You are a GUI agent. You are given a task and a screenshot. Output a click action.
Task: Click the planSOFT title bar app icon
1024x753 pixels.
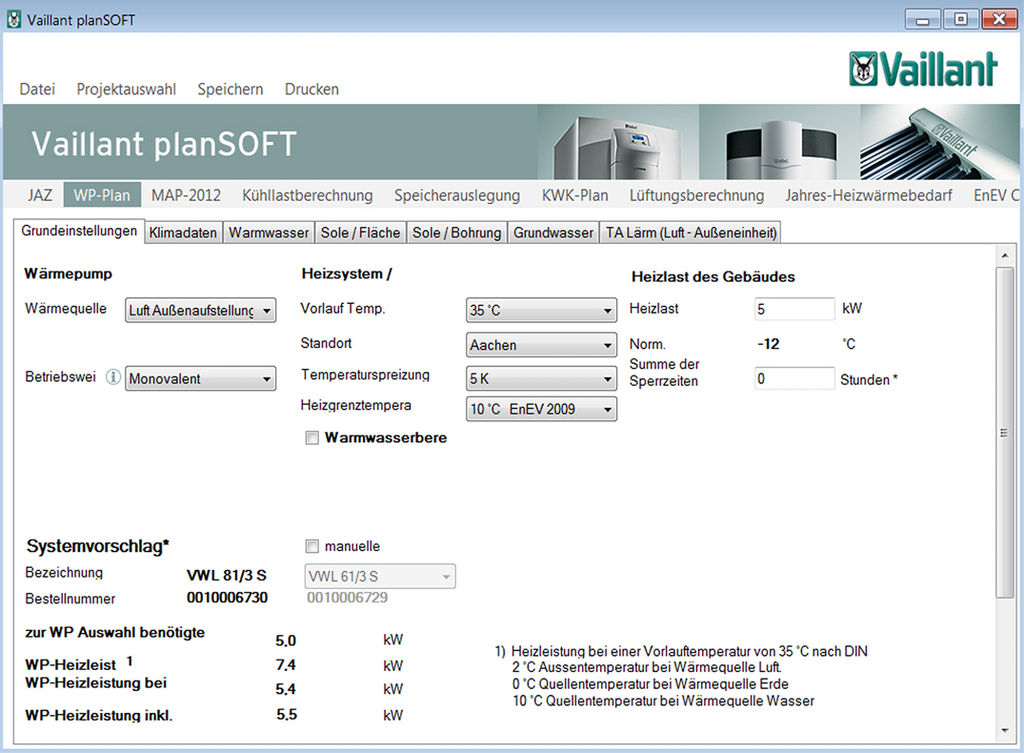(x=13, y=20)
